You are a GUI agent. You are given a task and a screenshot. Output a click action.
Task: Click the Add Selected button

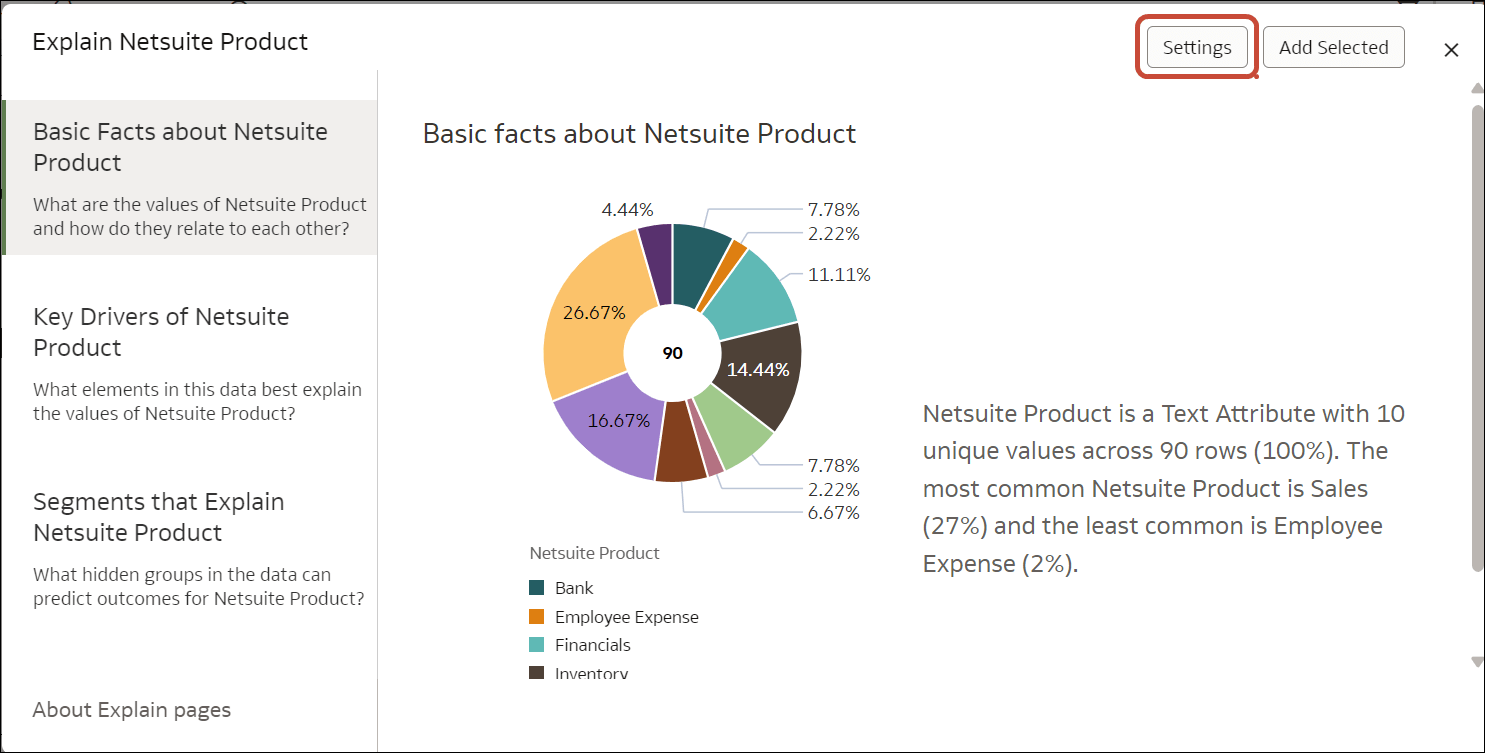point(1333,48)
